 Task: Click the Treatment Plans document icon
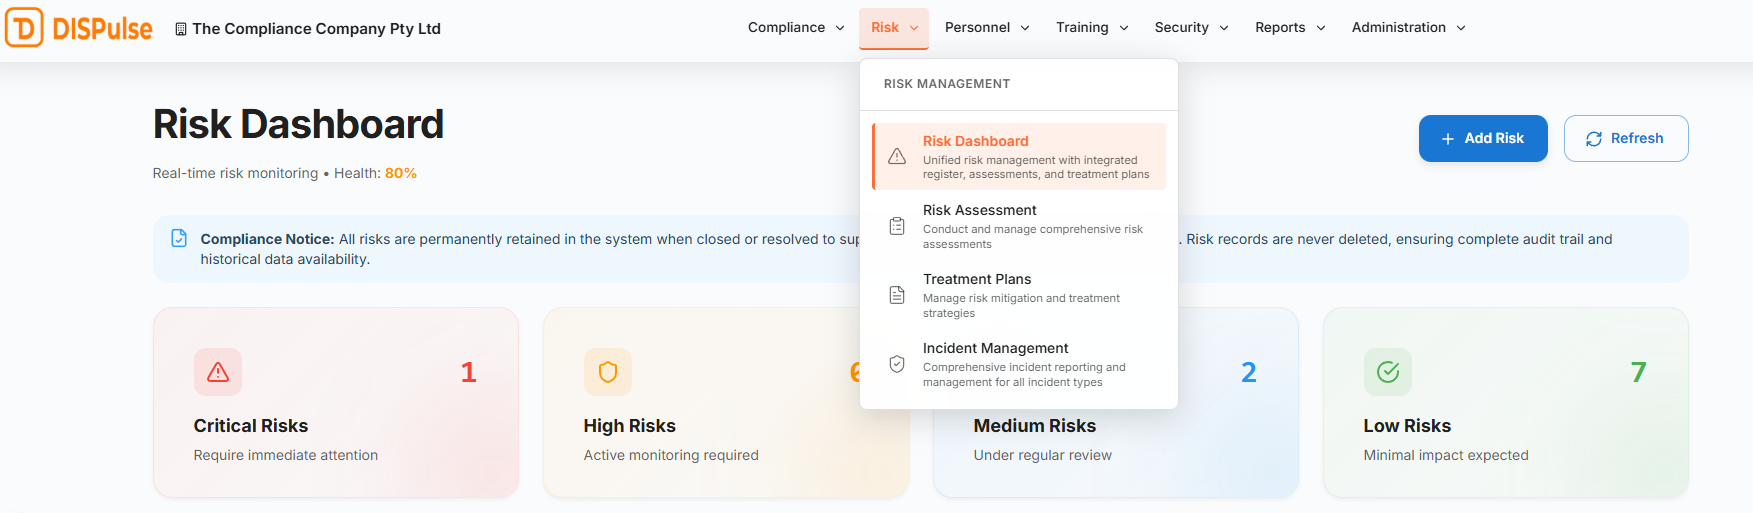[x=897, y=295]
